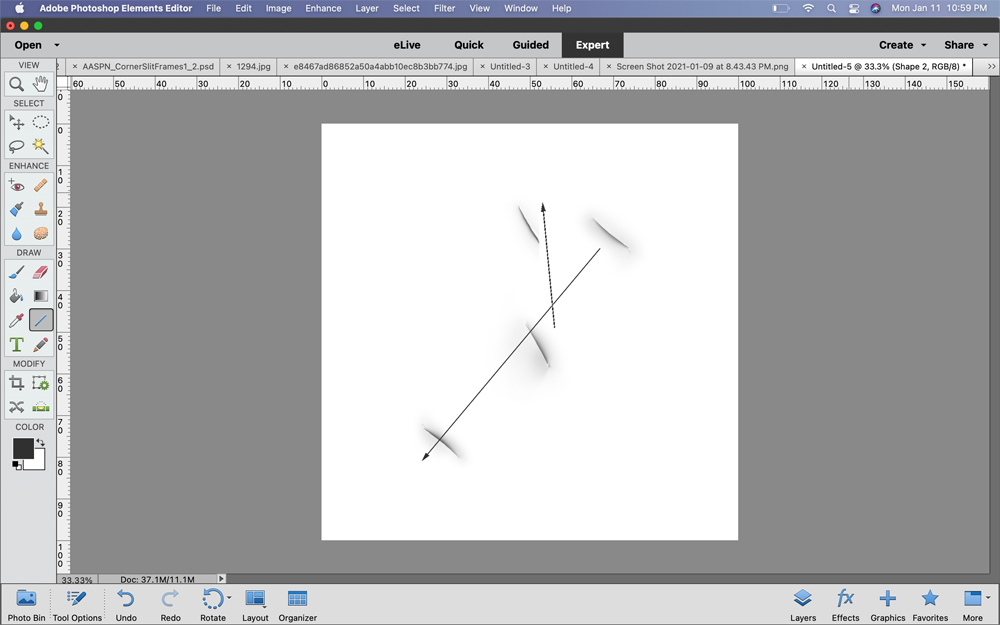Select the Smart Brush tool
Viewport: 1000px width, 625px height.
click(17, 209)
